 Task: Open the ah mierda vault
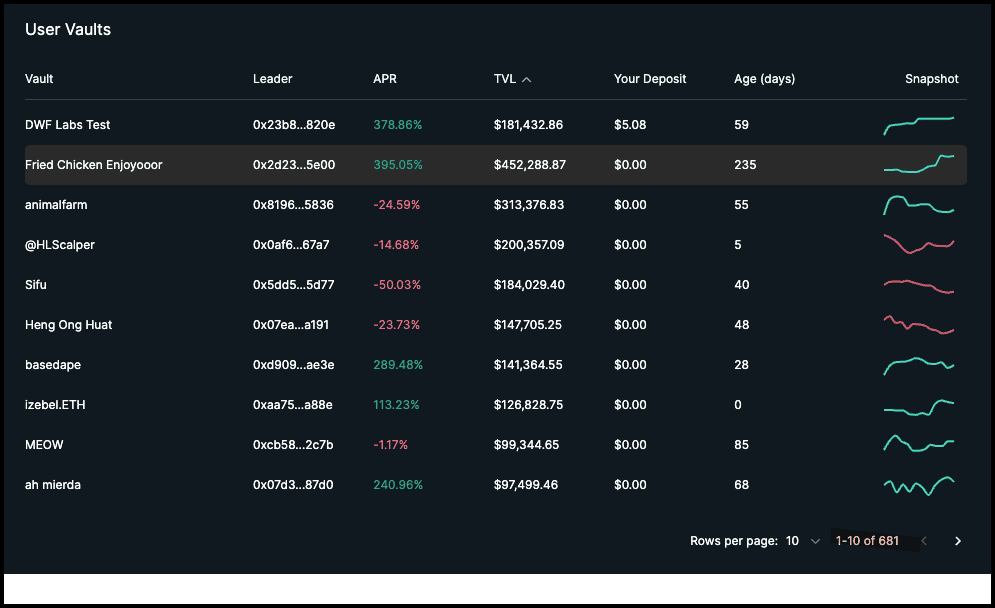(53, 485)
